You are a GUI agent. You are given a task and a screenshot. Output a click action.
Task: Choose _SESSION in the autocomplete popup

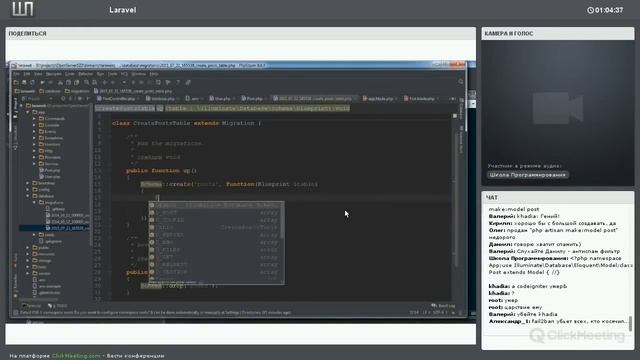tap(214, 272)
